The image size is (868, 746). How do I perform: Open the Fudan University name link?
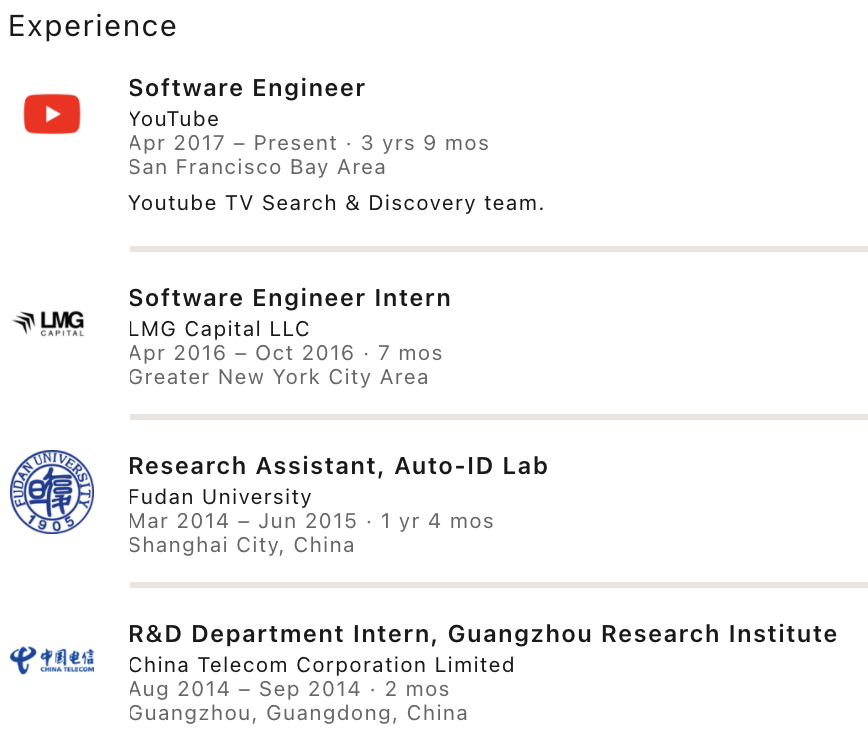click(220, 497)
